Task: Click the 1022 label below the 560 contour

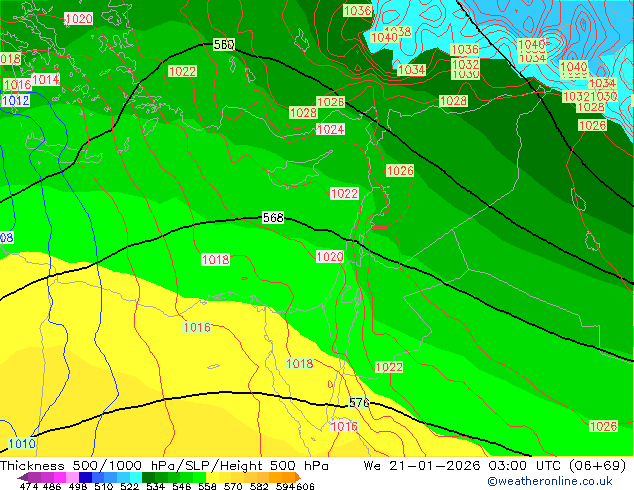Action: coord(182,71)
